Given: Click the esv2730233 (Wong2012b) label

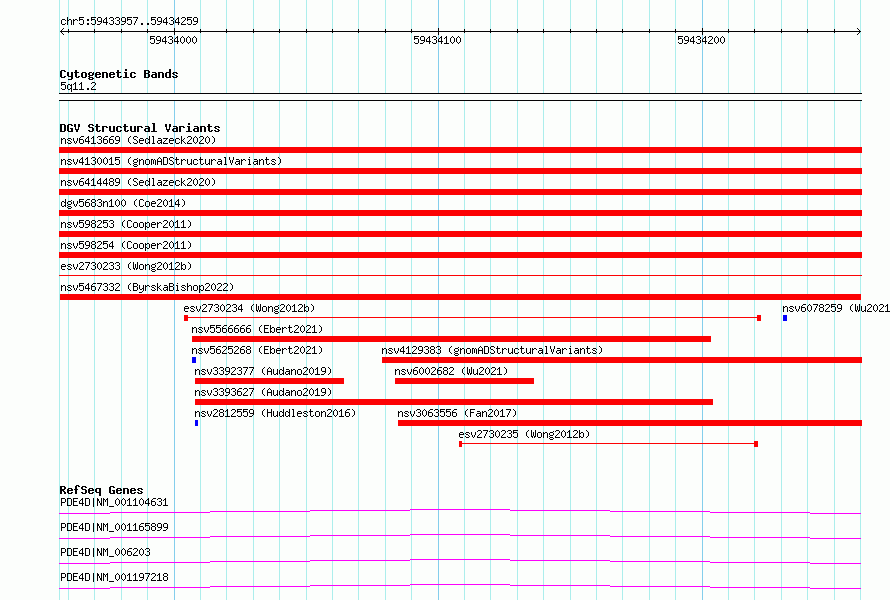Looking at the screenshot, I should [126, 266].
